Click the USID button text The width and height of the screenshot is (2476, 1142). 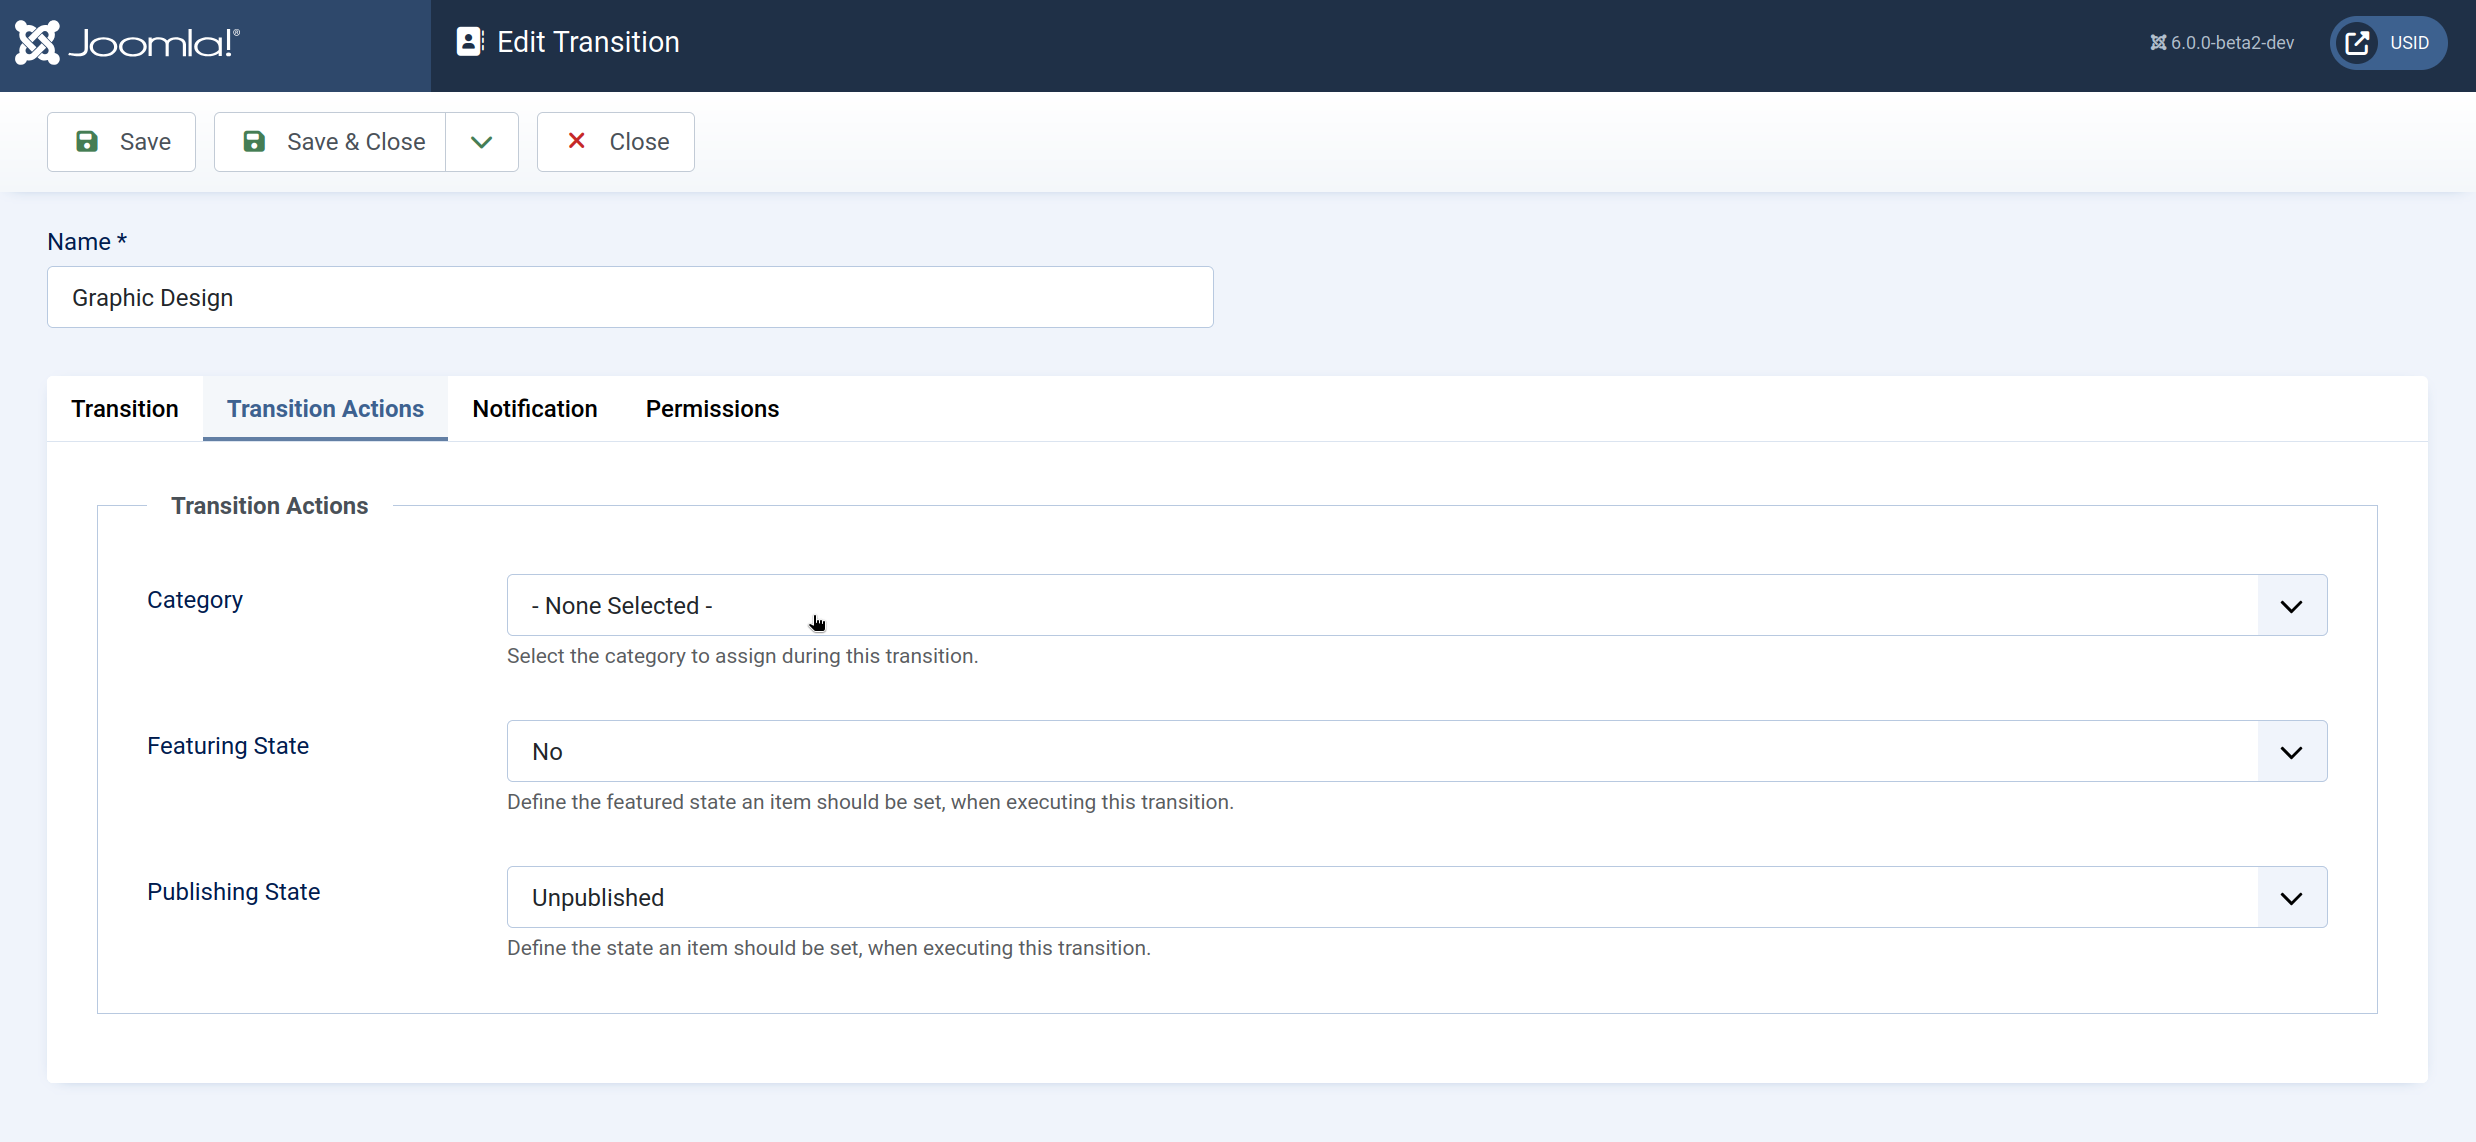[x=2409, y=43]
